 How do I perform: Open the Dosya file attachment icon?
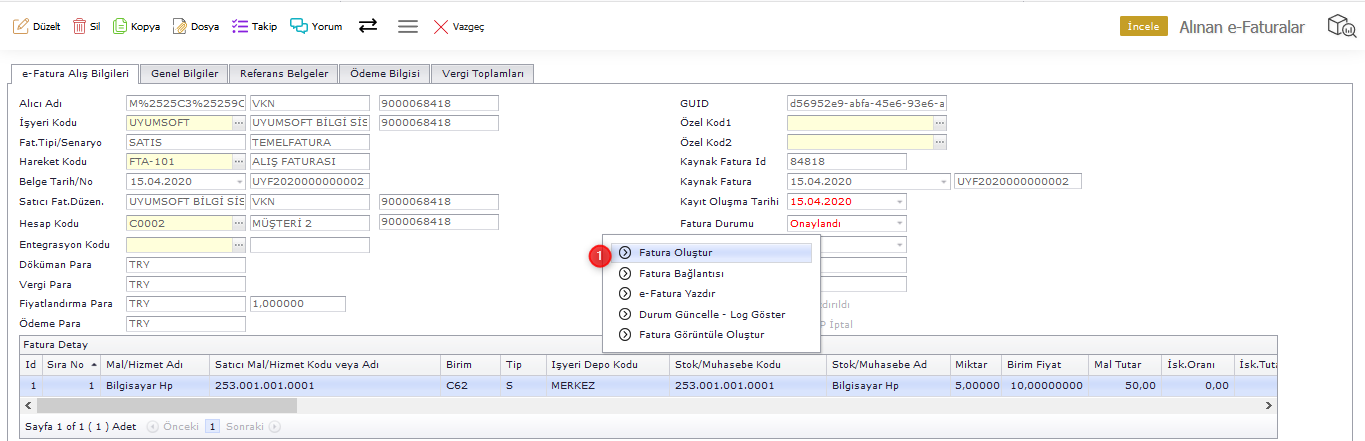point(180,27)
